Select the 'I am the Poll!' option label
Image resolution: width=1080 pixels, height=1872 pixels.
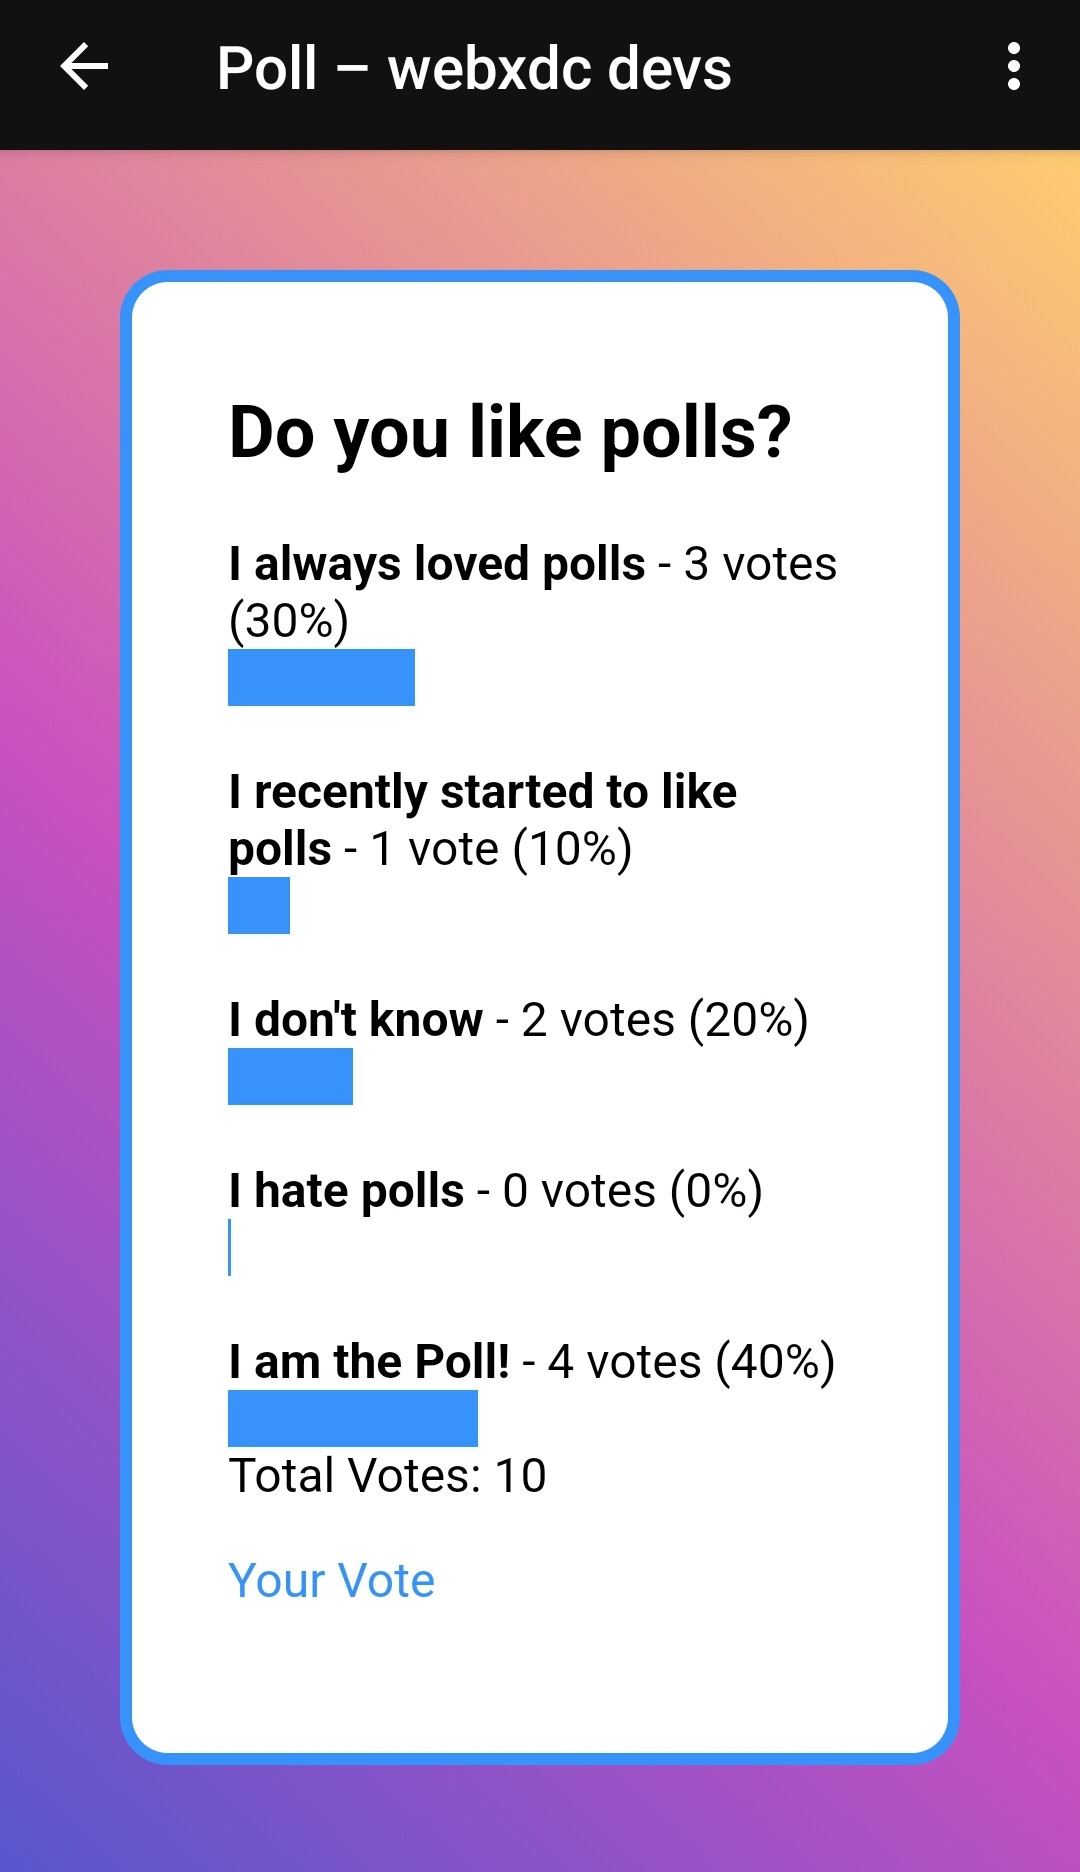point(369,1362)
